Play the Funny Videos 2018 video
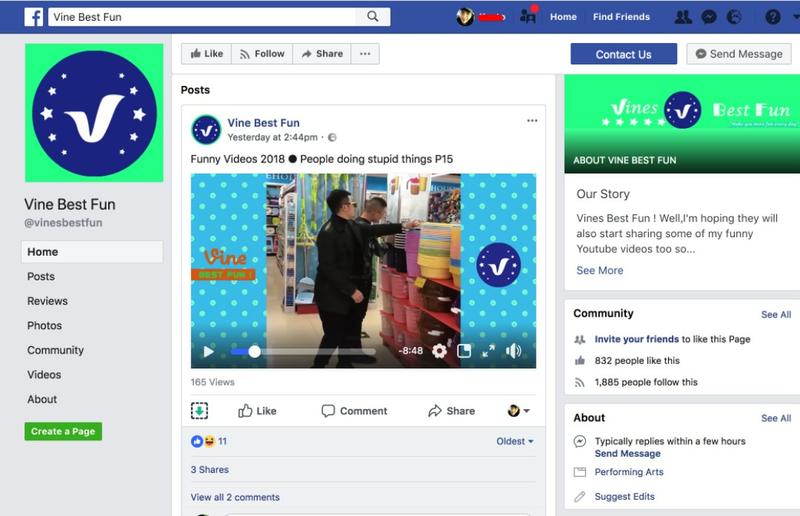Screen dimensions: 800x516 coord(208,351)
